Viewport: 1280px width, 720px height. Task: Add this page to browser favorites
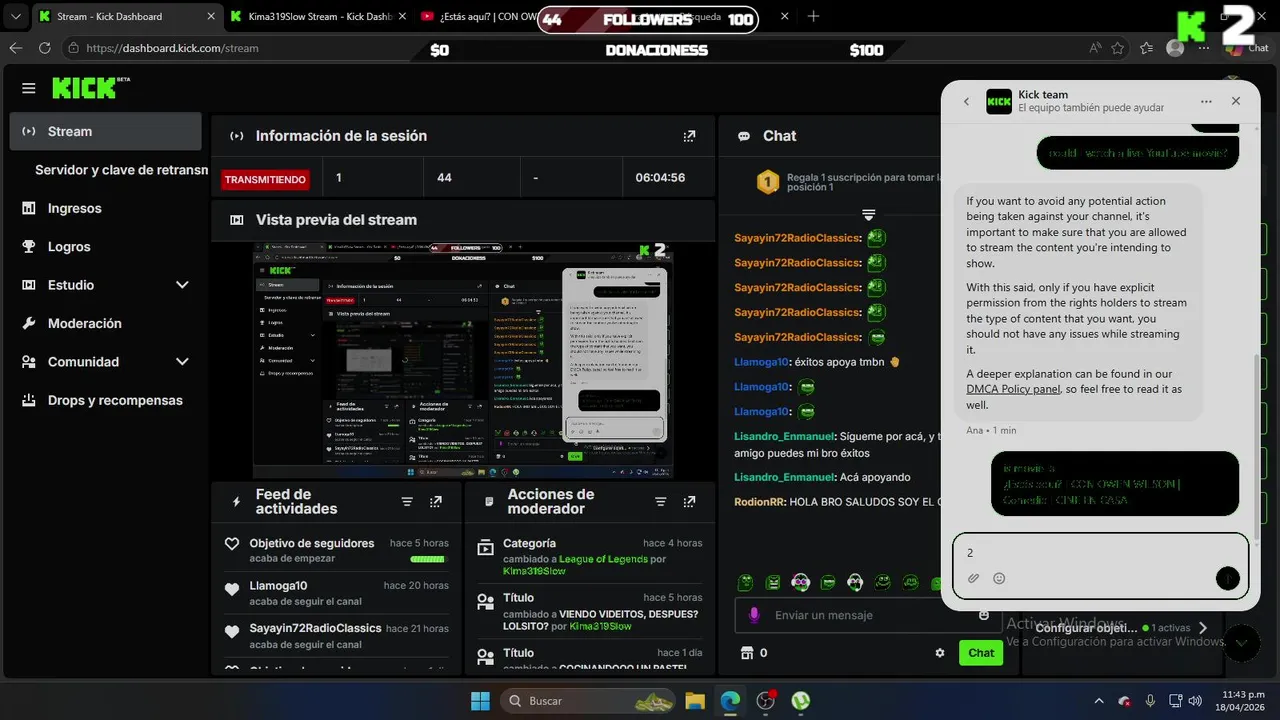pyautogui.click(x=1117, y=48)
